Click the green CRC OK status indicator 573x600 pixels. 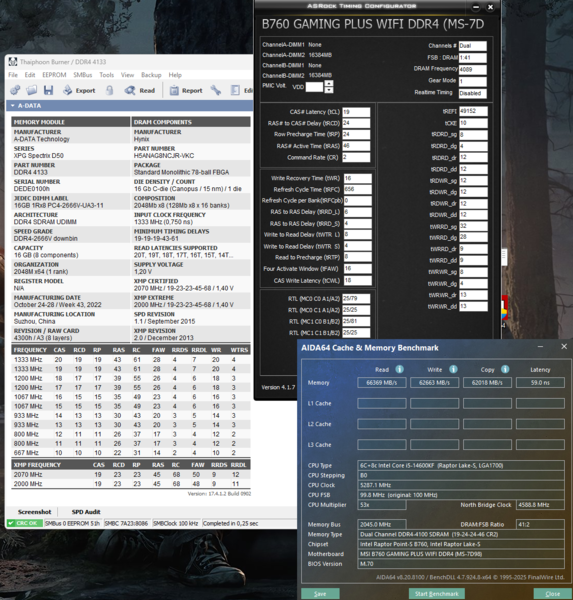(24, 523)
